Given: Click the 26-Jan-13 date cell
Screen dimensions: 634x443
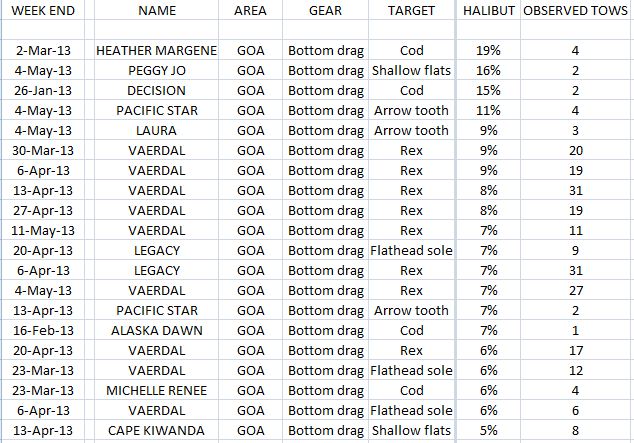Looking at the screenshot, I should tap(43, 90).
